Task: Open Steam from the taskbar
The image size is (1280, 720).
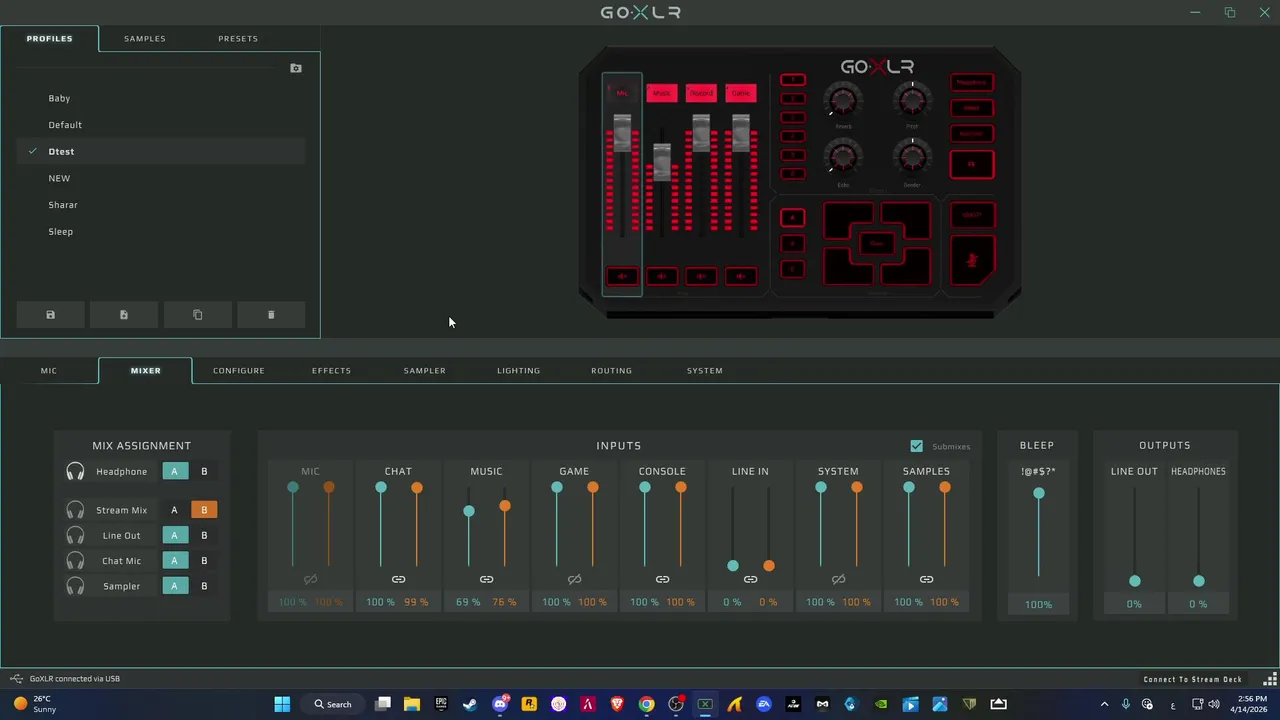Action: coord(470,704)
